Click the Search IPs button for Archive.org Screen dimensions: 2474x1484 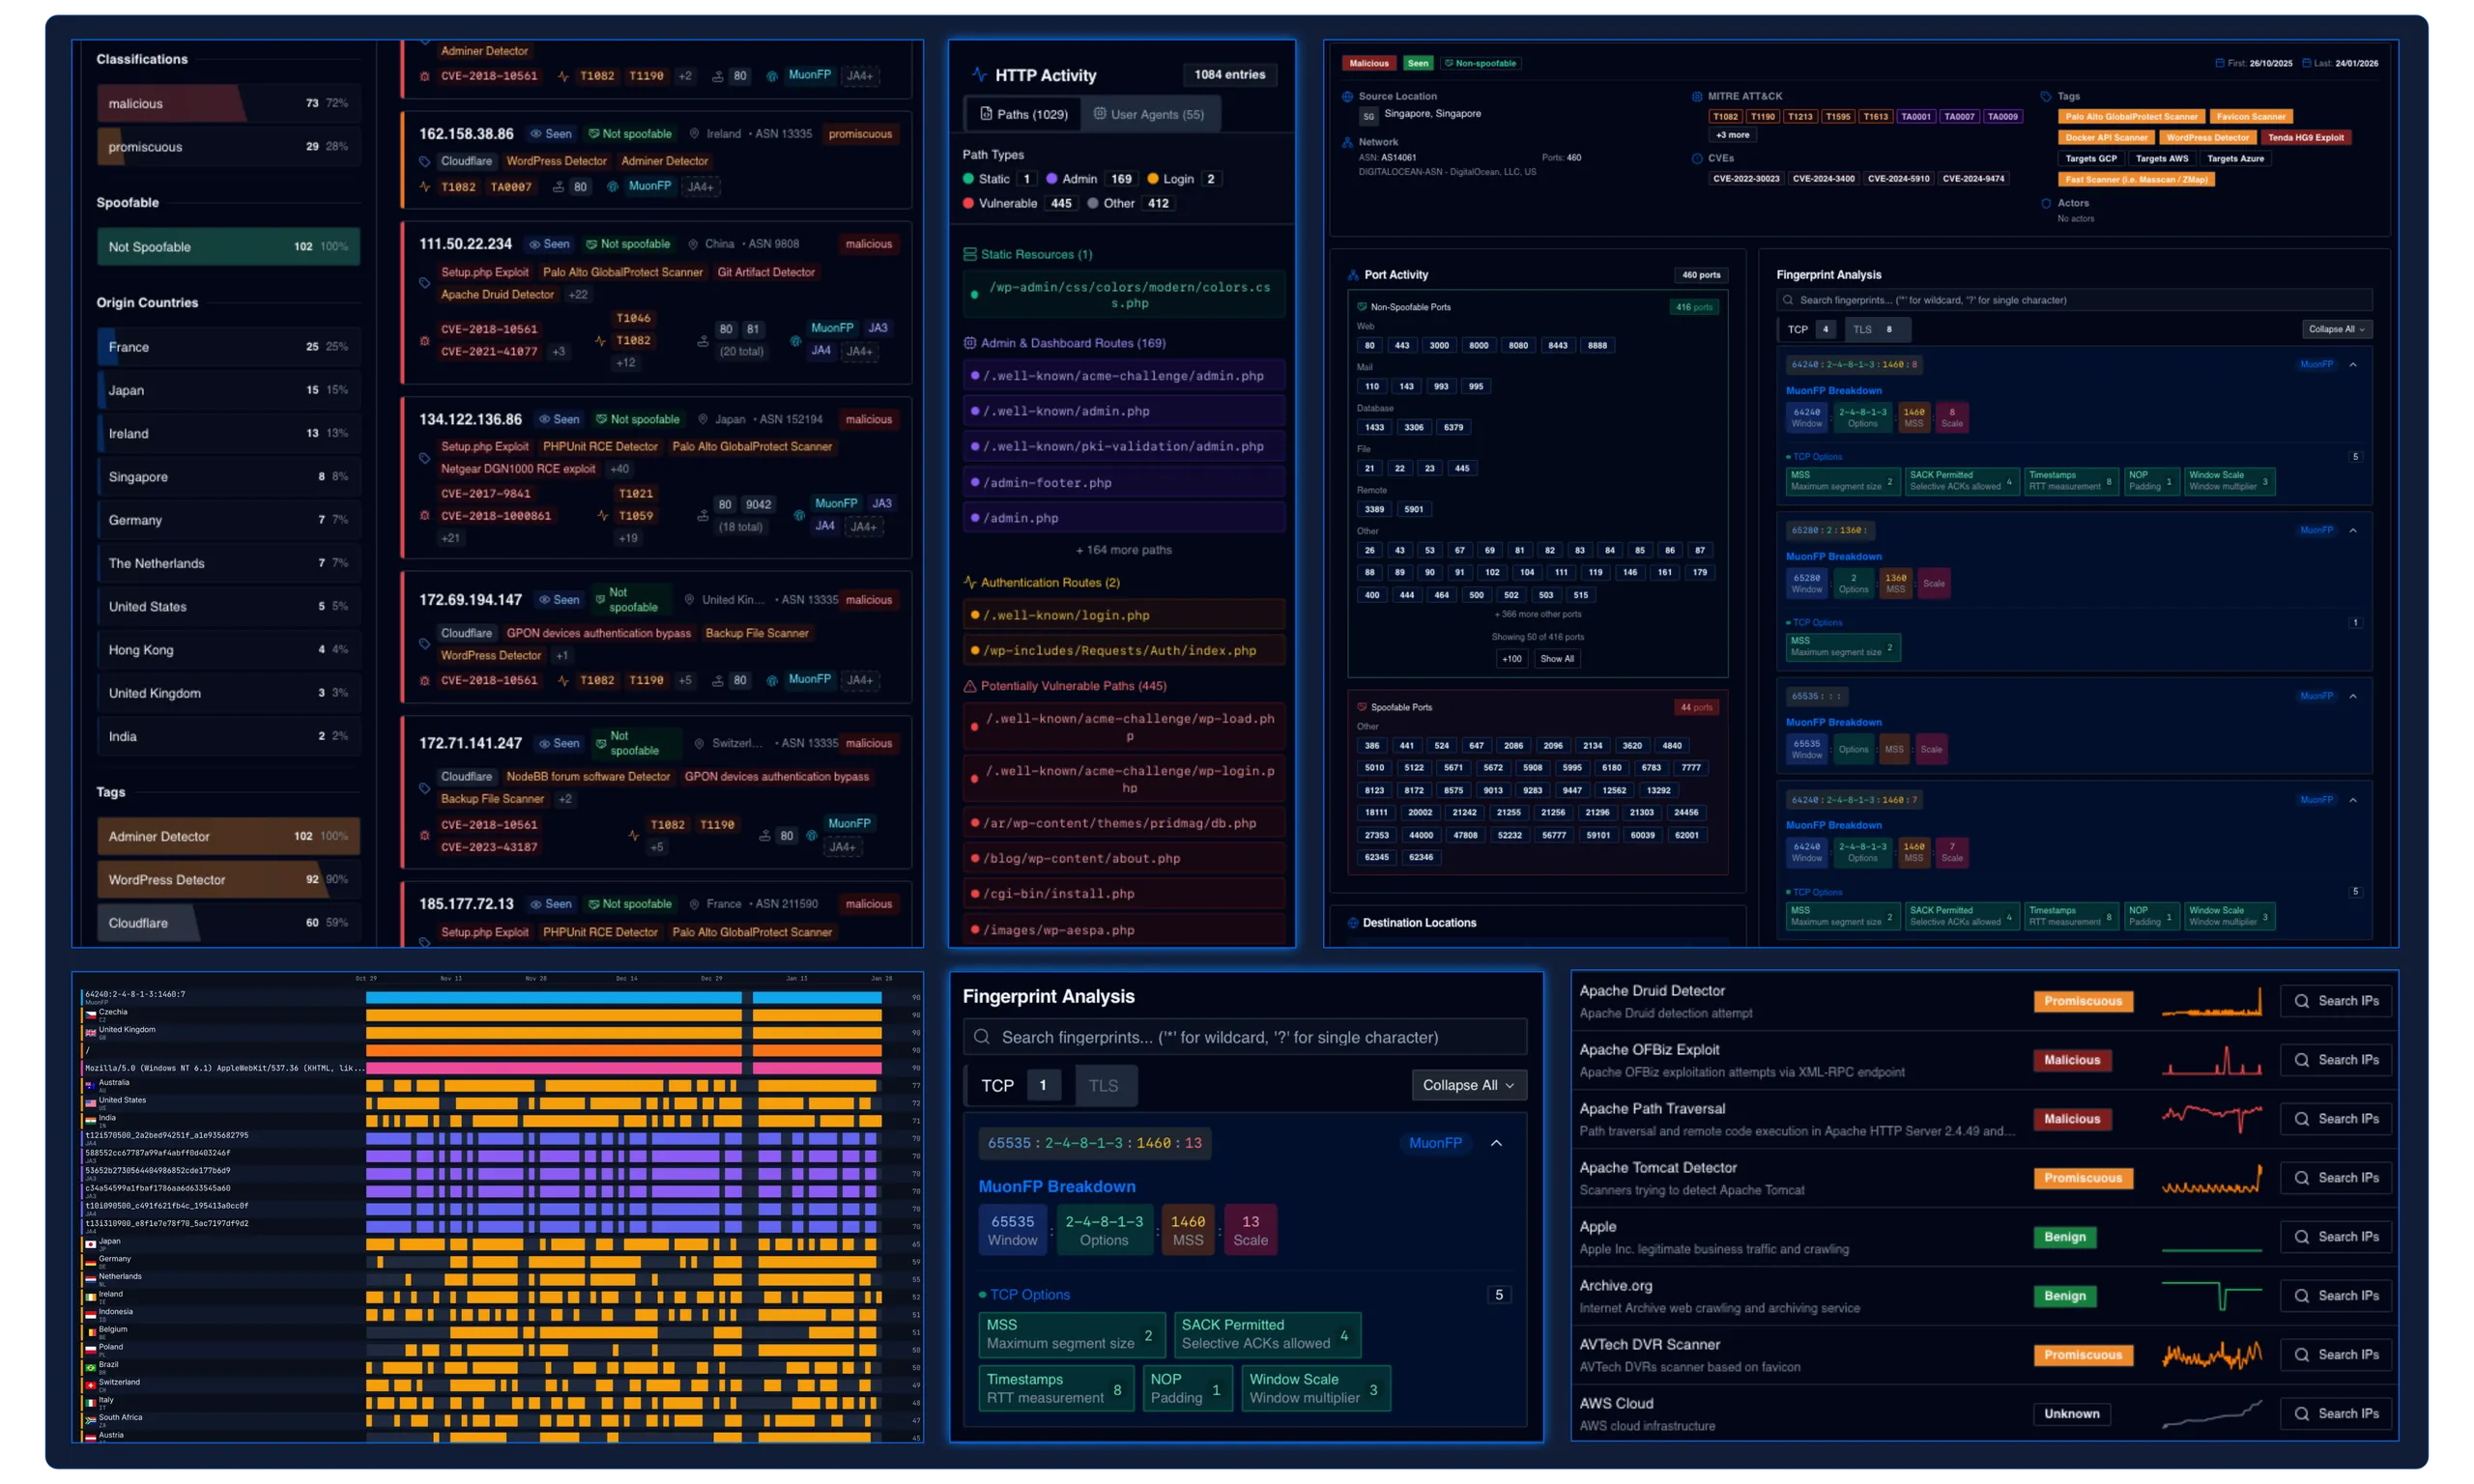(2337, 1295)
